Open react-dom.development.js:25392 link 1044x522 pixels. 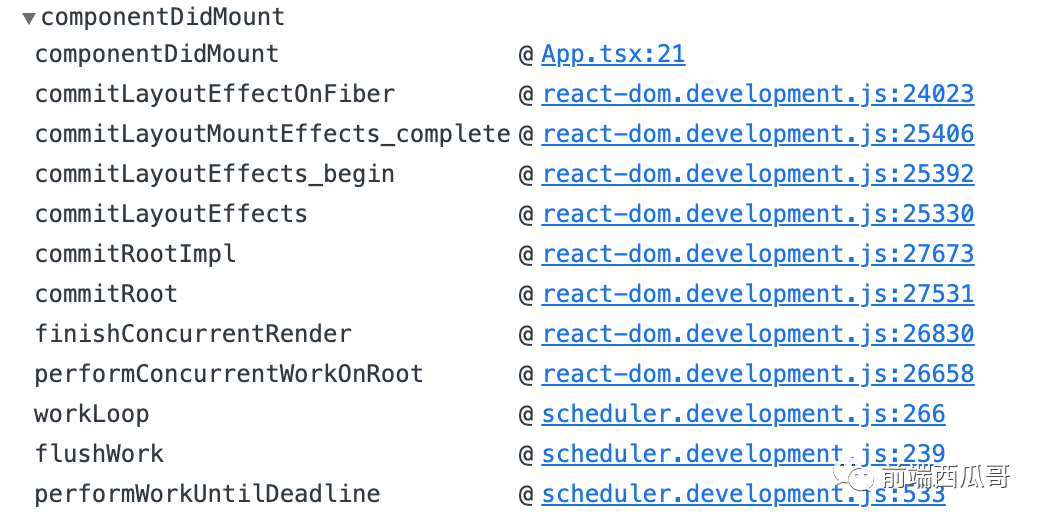[758, 174]
